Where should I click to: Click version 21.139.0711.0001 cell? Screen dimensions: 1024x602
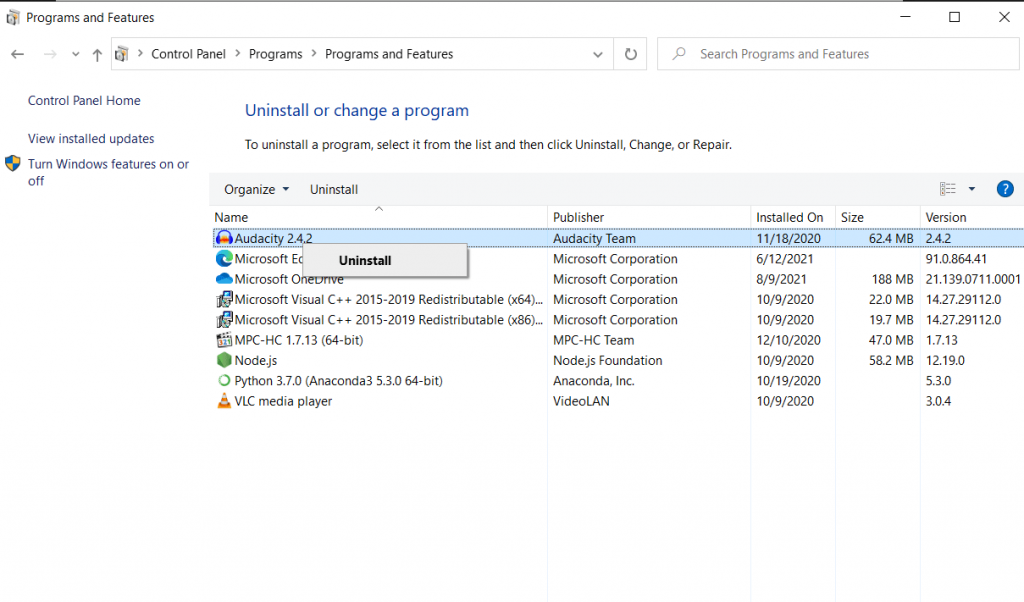click(972, 279)
